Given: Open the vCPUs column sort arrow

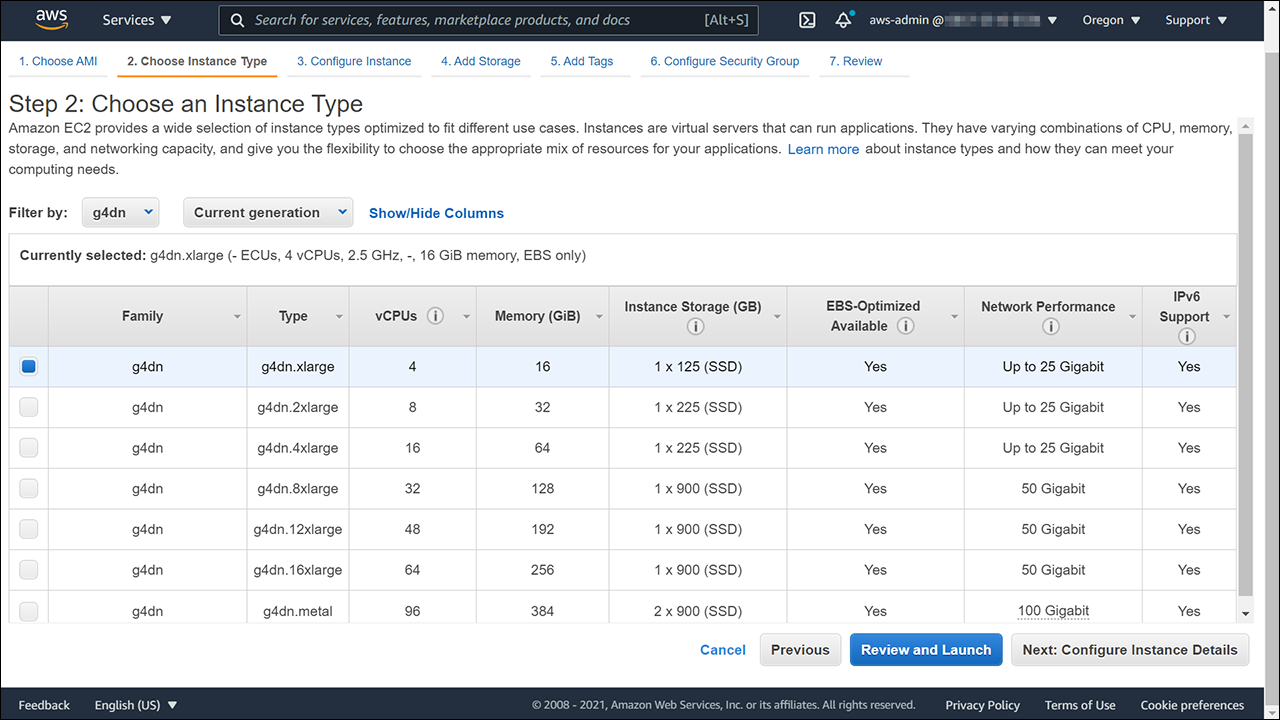Looking at the screenshot, I should (466, 317).
